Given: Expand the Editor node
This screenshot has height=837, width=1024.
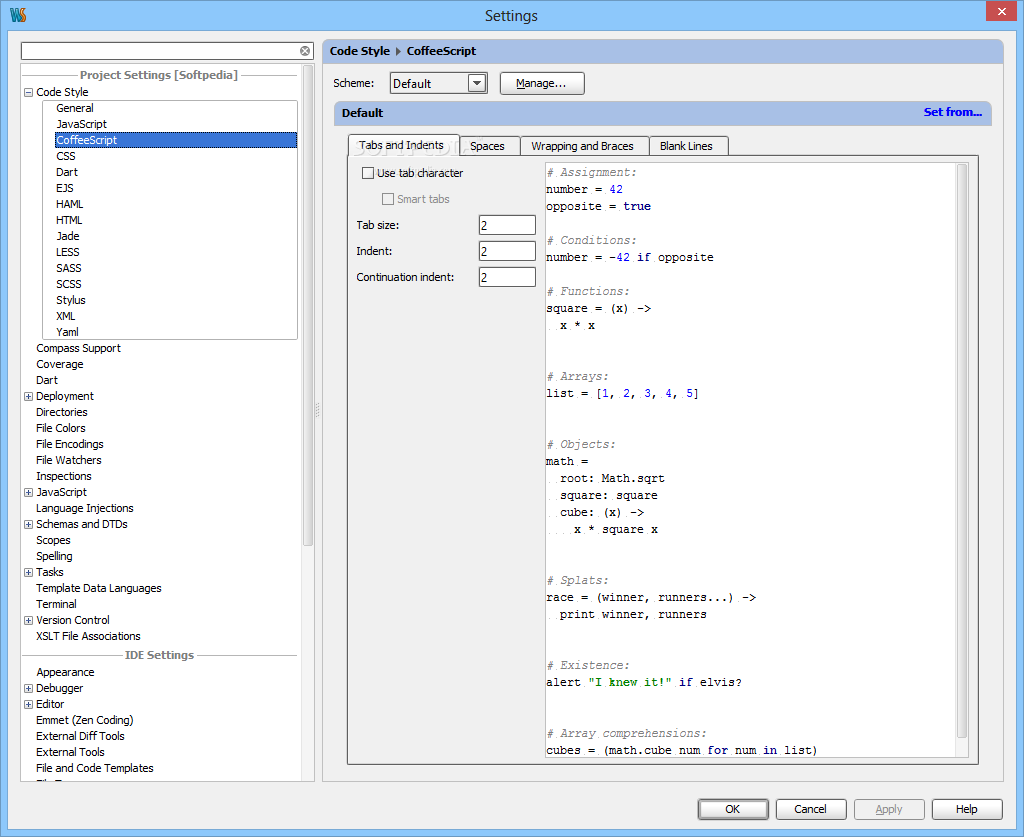Looking at the screenshot, I should click(28, 704).
